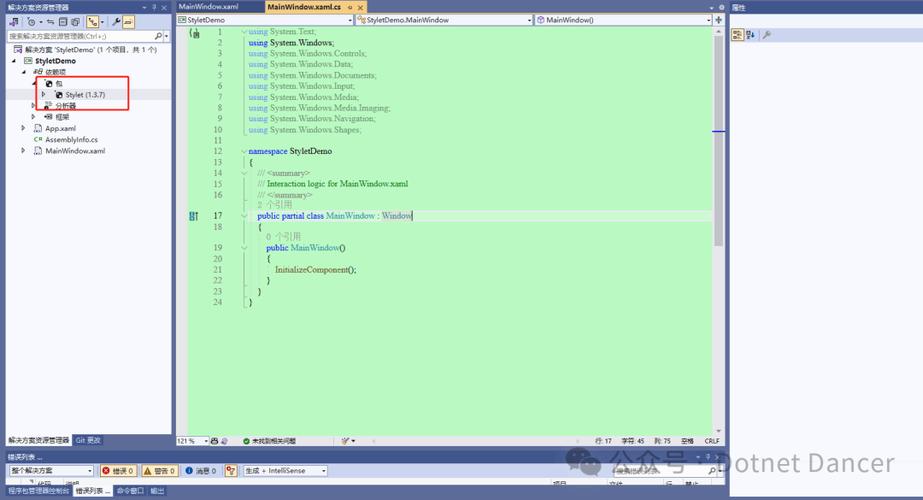Select AssemblyInfo.cs in the solution tree
The height and width of the screenshot is (500, 923).
click(71, 140)
